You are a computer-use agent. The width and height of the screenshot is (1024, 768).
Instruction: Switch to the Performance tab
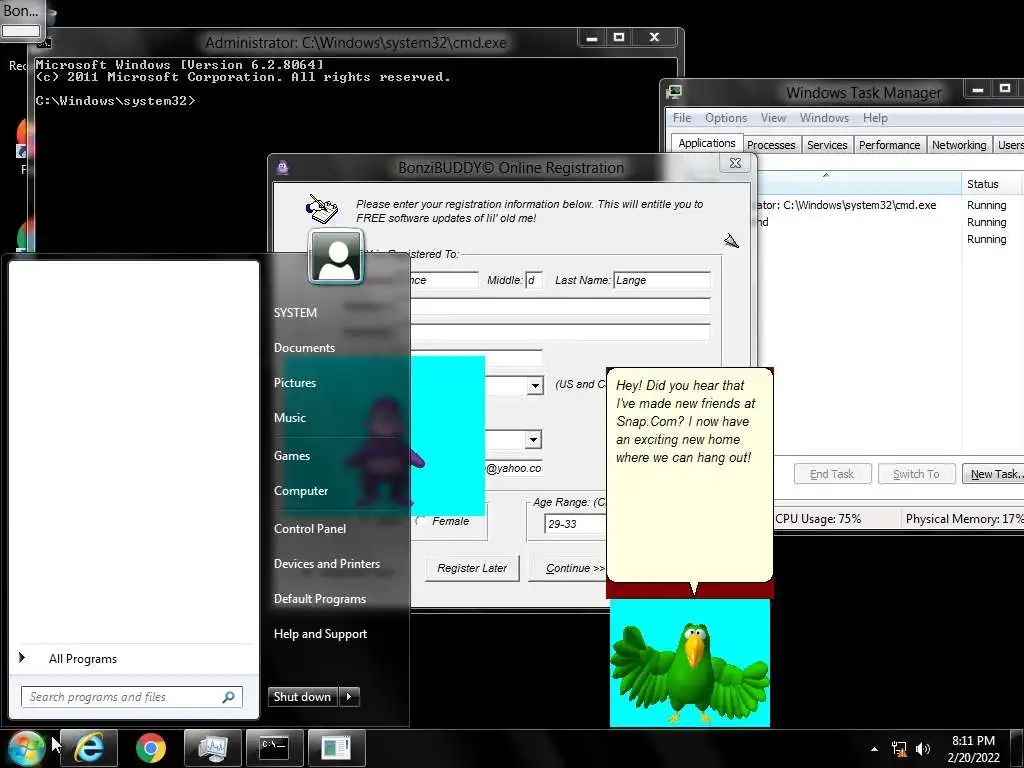pos(889,145)
